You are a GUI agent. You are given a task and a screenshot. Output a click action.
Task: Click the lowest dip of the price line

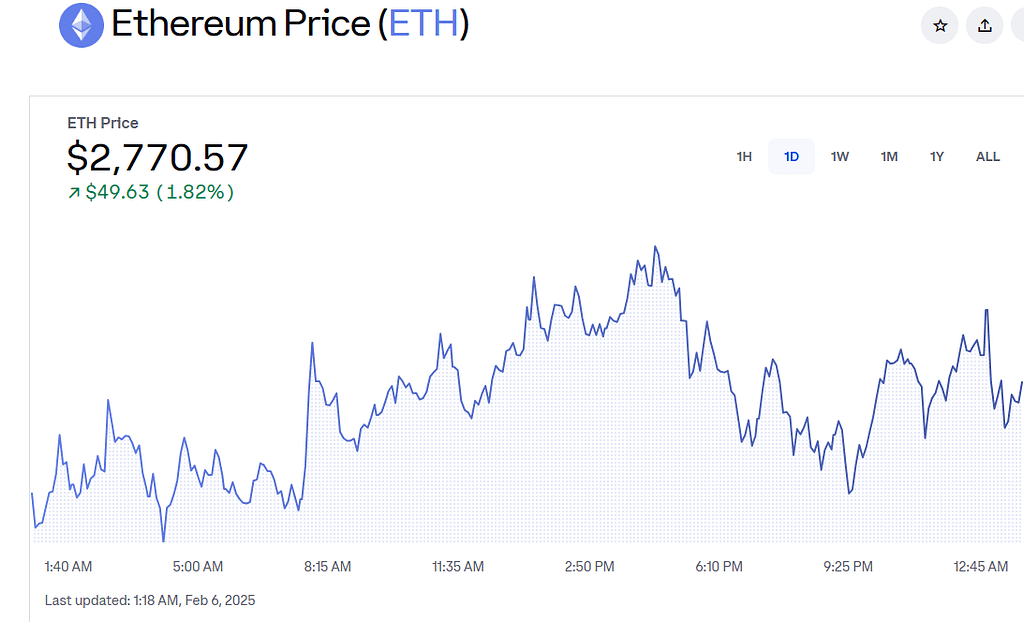click(x=163, y=541)
